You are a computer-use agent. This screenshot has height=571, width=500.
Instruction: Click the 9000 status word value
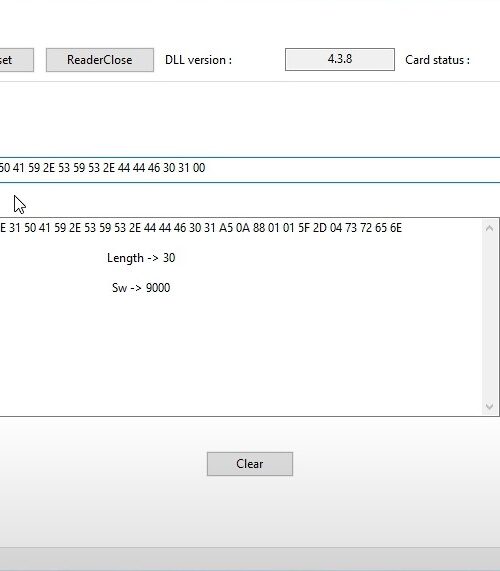tap(158, 288)
